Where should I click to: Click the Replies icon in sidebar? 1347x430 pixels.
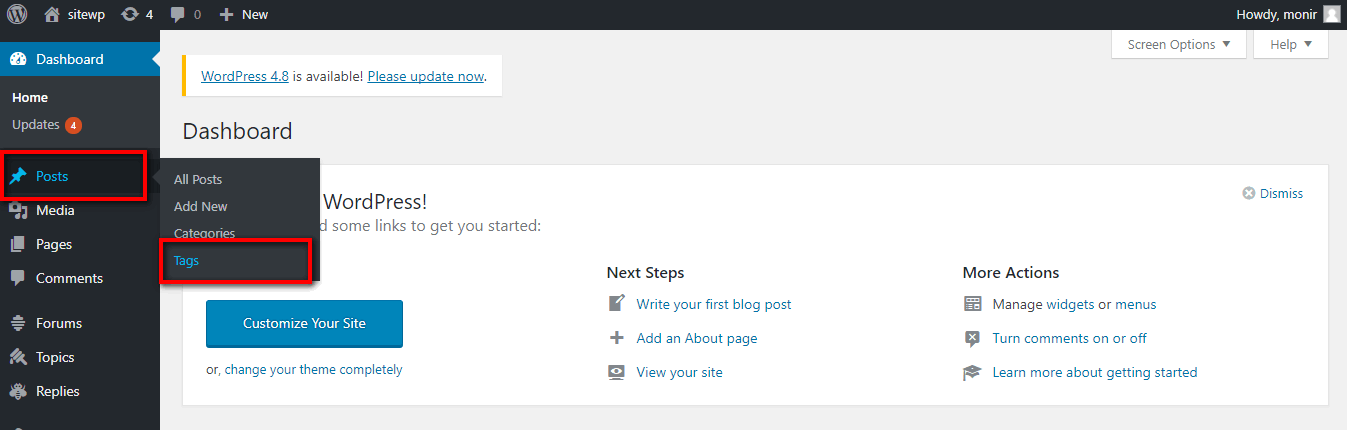18,391
